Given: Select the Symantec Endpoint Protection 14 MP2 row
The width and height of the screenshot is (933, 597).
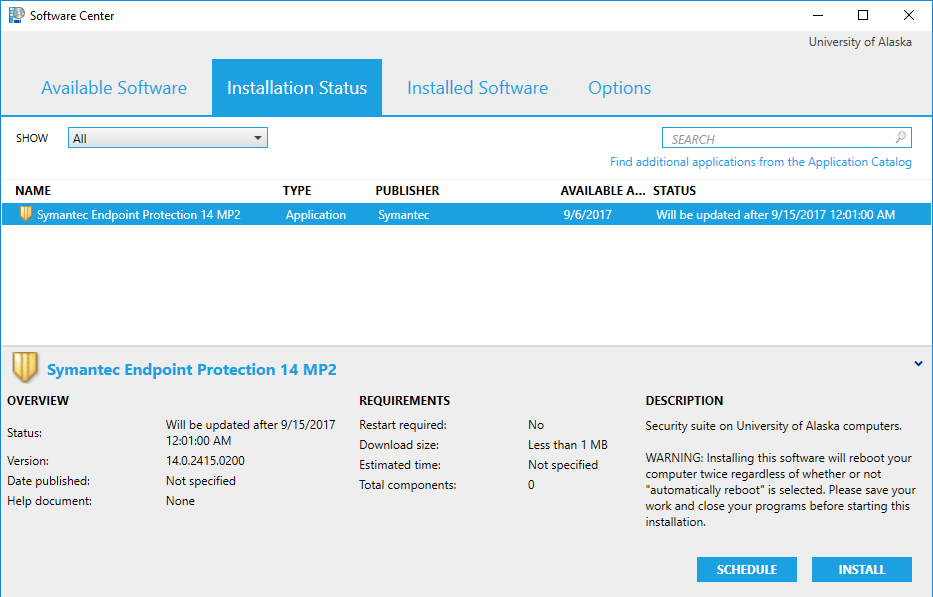Looking at the screenshot, I should (x=138, y=215).
